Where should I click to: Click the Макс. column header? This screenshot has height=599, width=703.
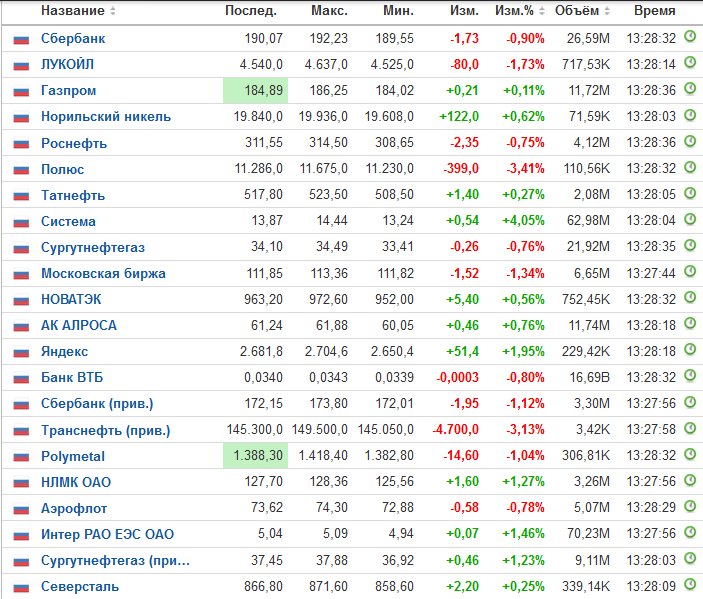tap(330, 11)
